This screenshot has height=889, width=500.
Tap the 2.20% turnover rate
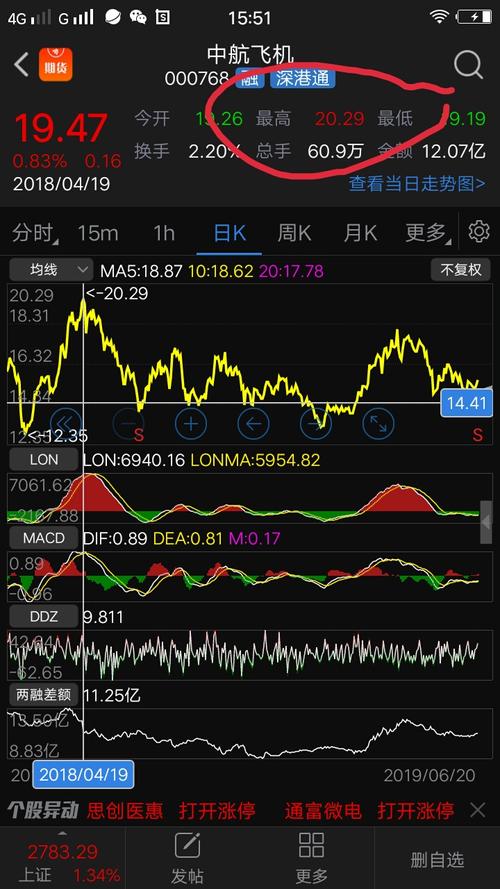tap(215, 151)
